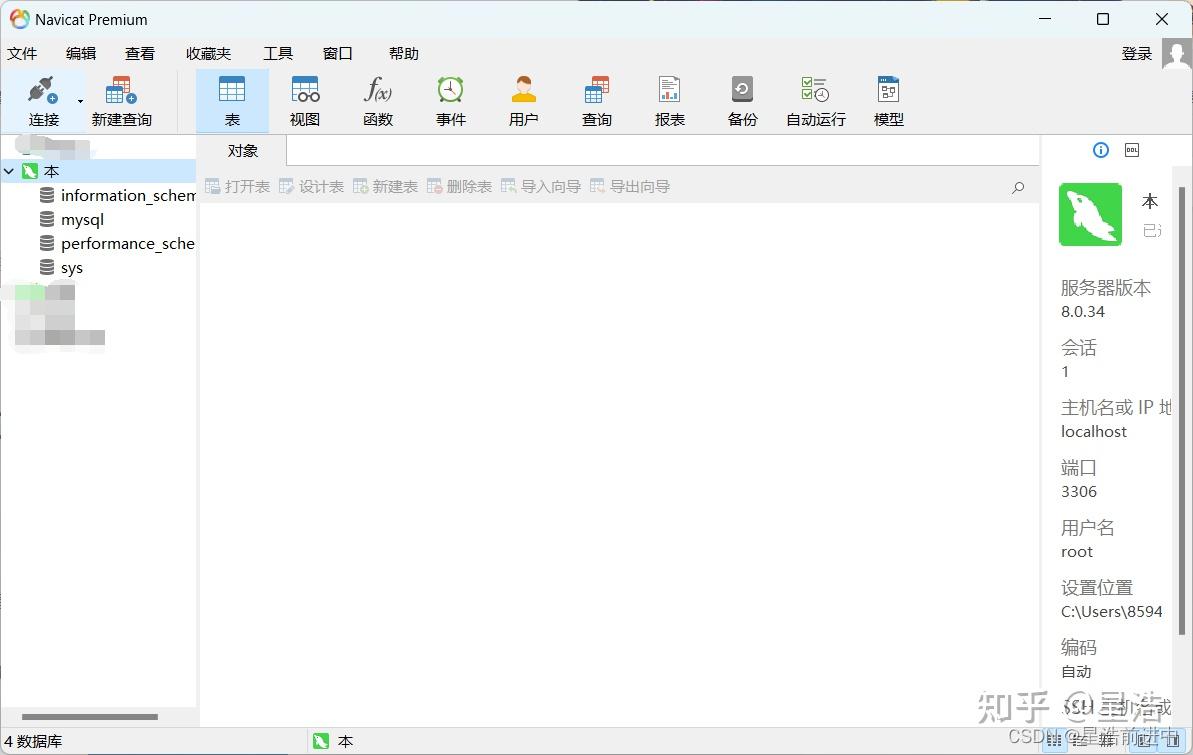
Task: Click New Query (新建查询) toolbar icon
Action: (122, 100)
